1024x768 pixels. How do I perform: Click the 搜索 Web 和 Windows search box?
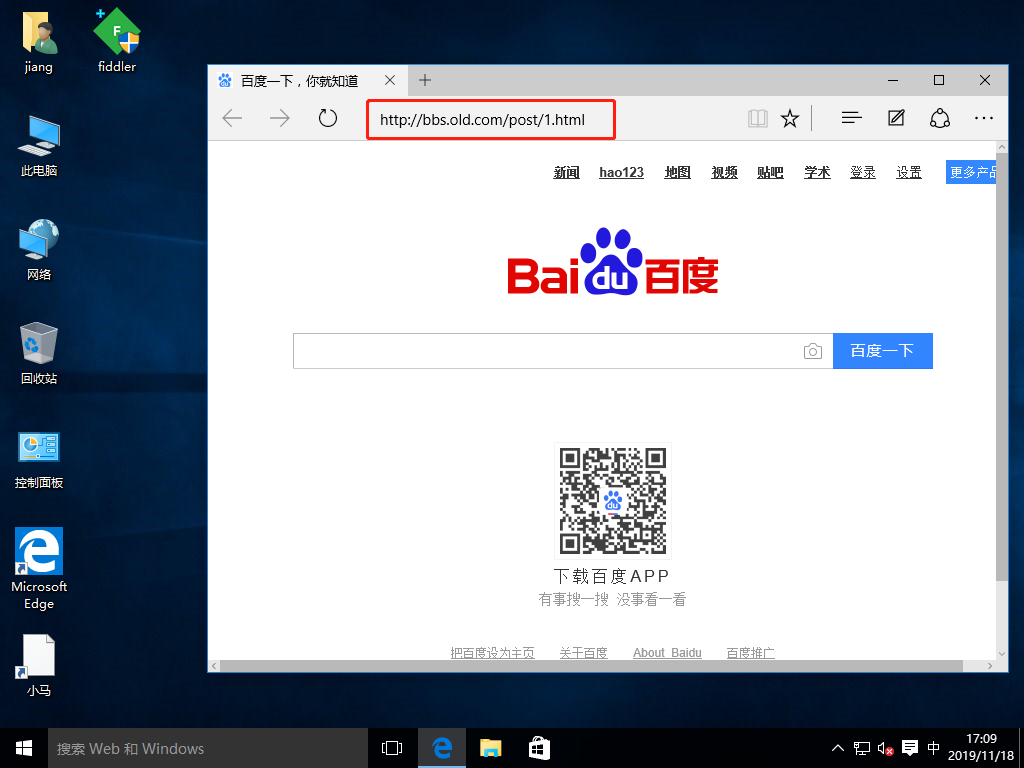pyautogui.click(x=208, y=748)
